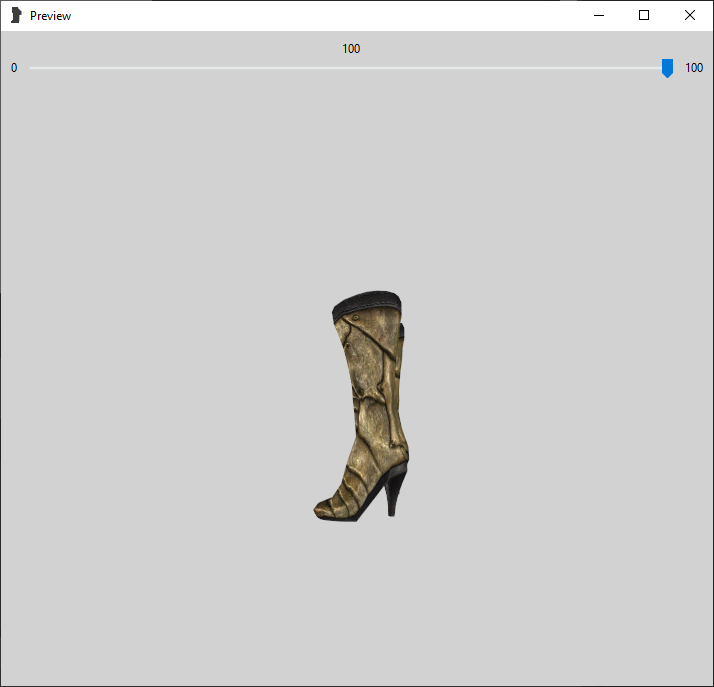Click the boot model in the preview

click(361, 406)
